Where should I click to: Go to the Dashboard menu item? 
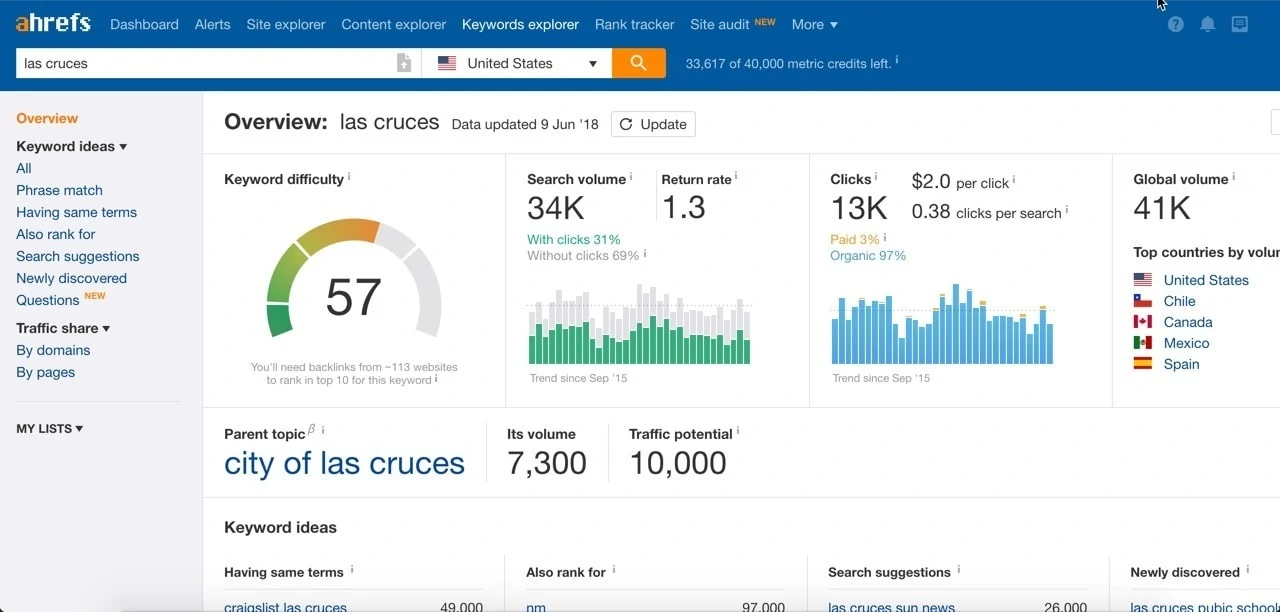tap(144, 24)
